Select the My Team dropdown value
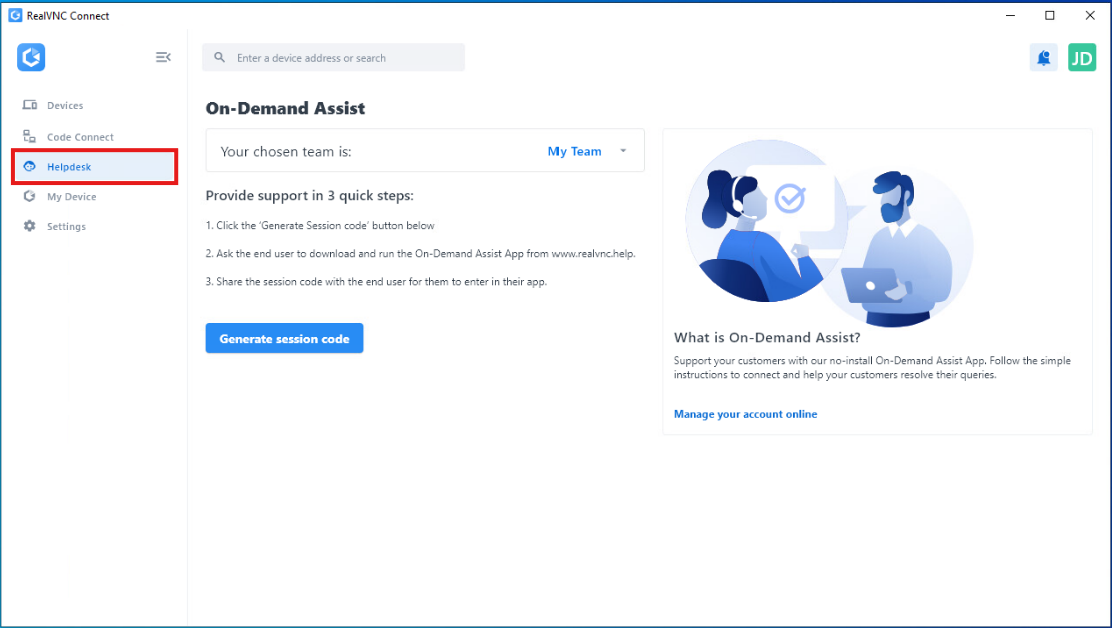The height and width of the screenshot is (628, 1112). pos(574,152)
